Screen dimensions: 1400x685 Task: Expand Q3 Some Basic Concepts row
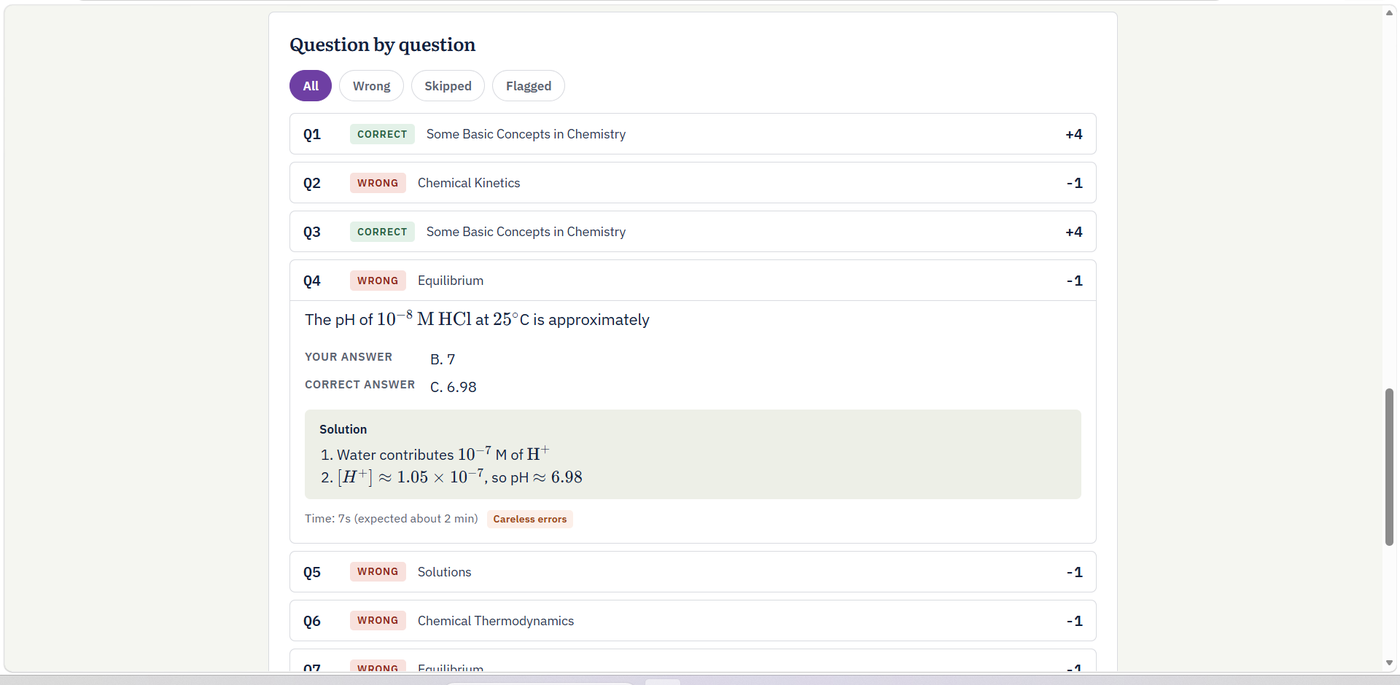point(693,232)
